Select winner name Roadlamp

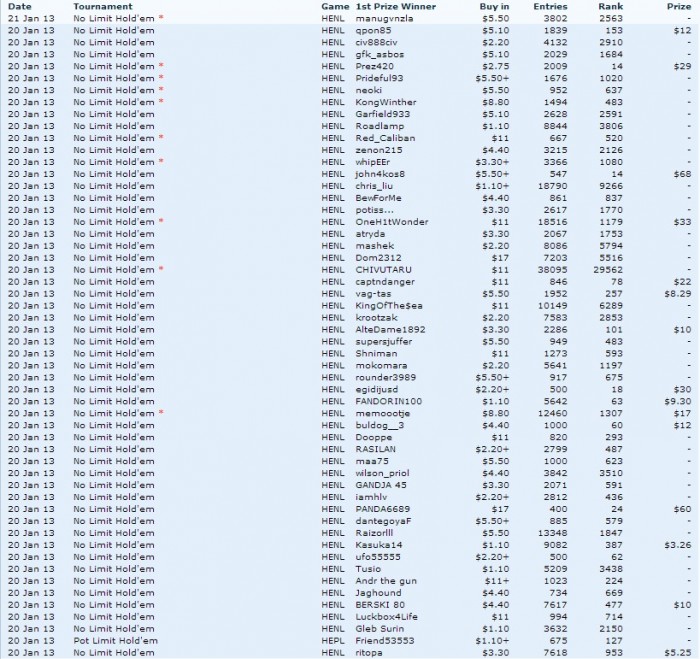(380, 126)
